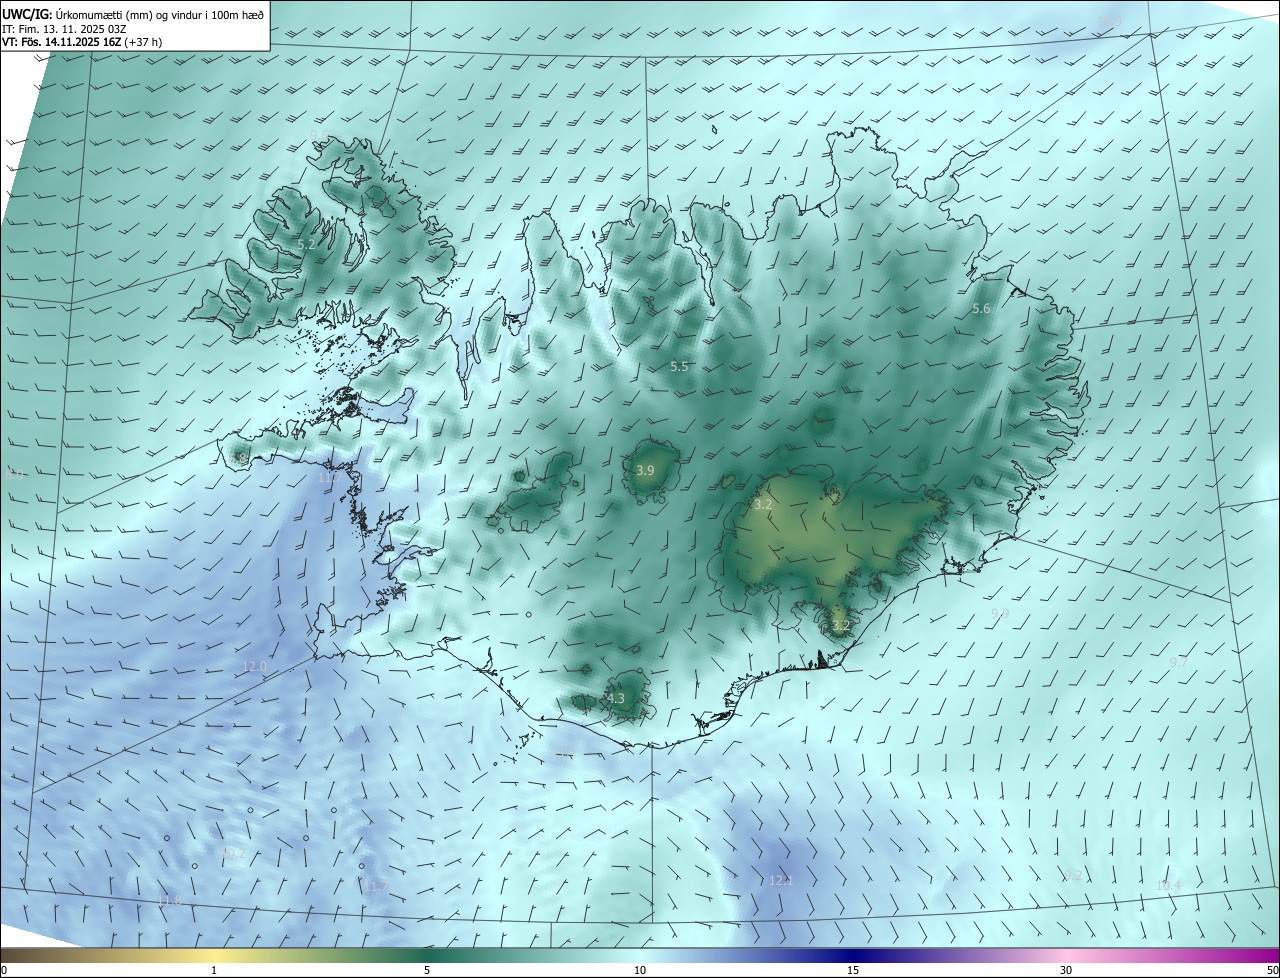Click the "30" tick label on the colour scale
This screenshot has height=978, width=1280.
click(1066, 970)
